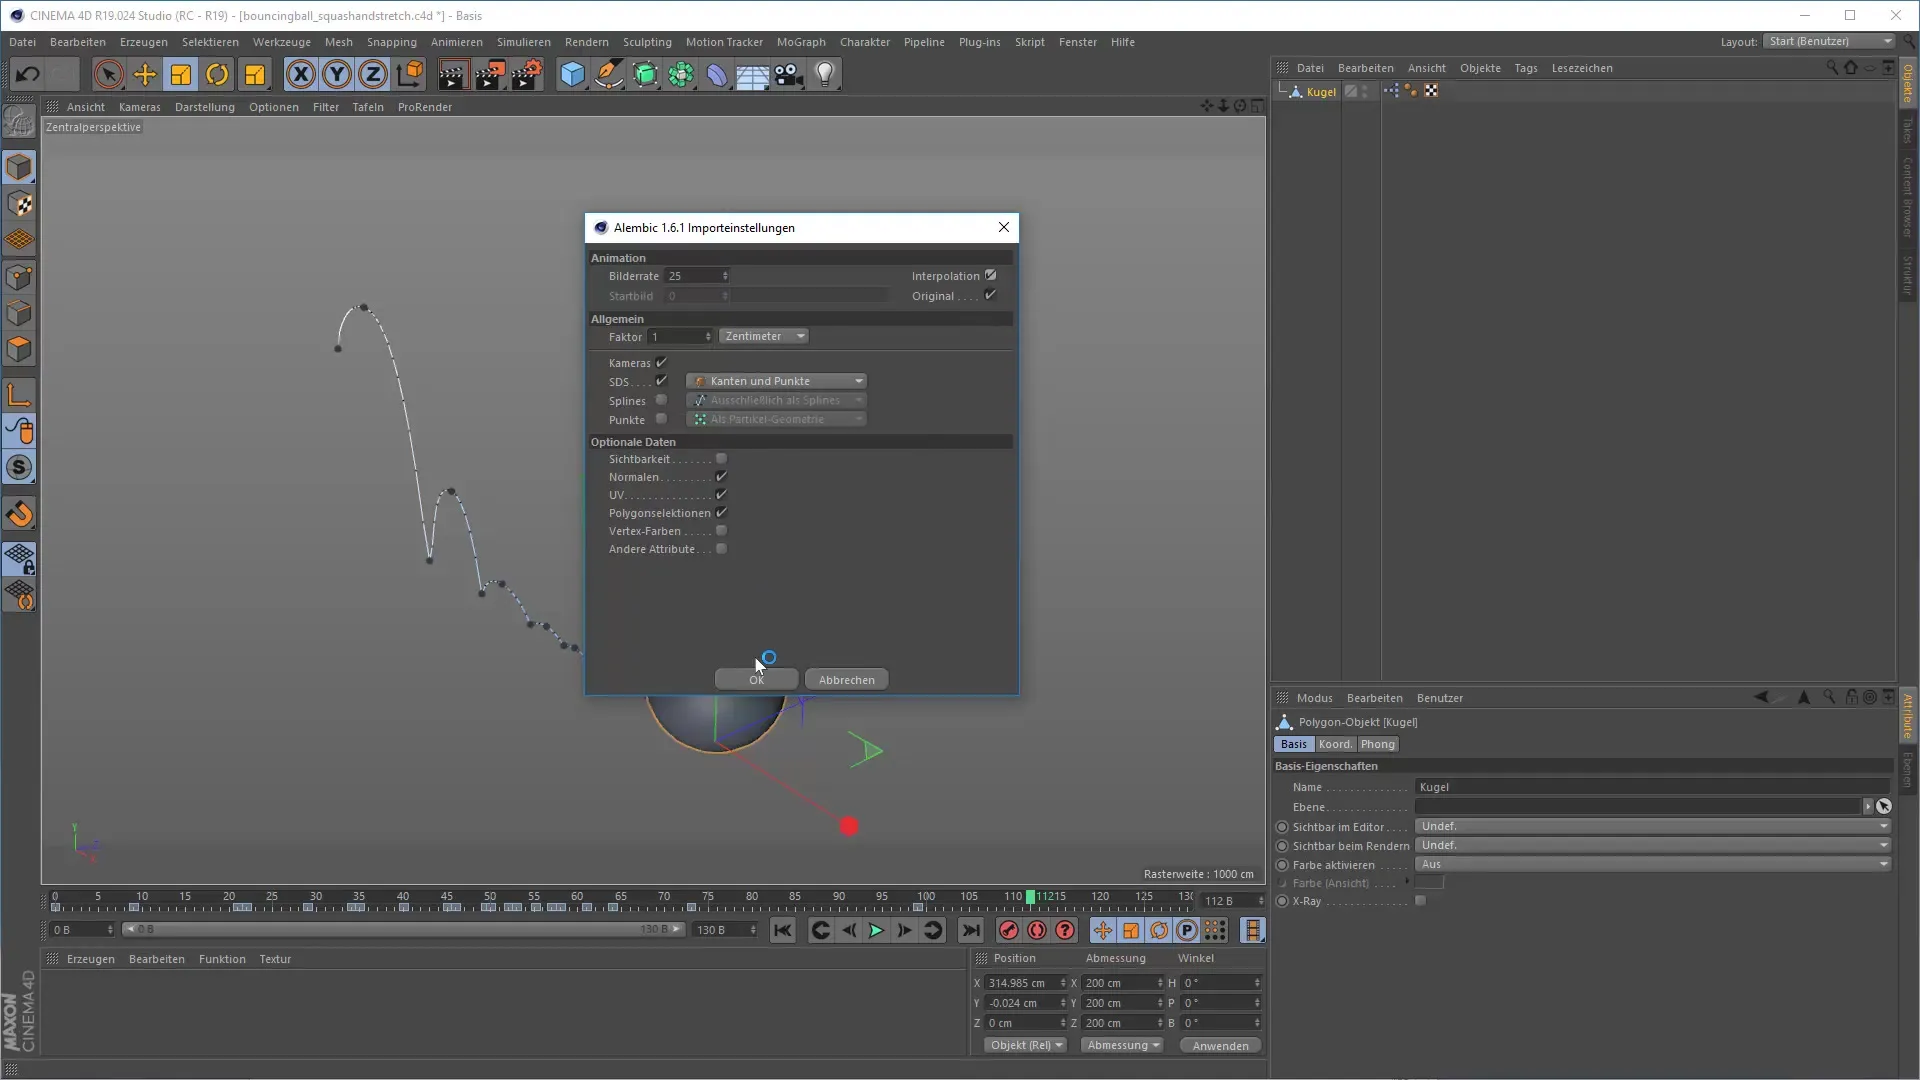Click the Undo arrow icon
Screen dimensions: 1920x1080
point(27,74)
